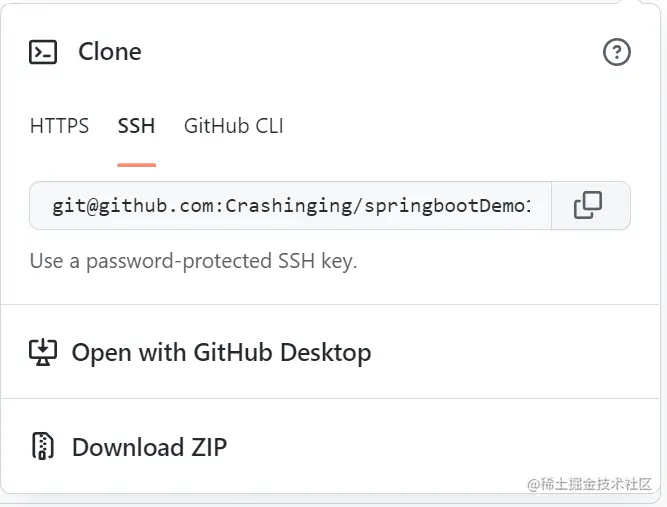The image size is (667, 507).
Task: Select the SSH tab
Action: pyautogui.click(x=136, y=126)
